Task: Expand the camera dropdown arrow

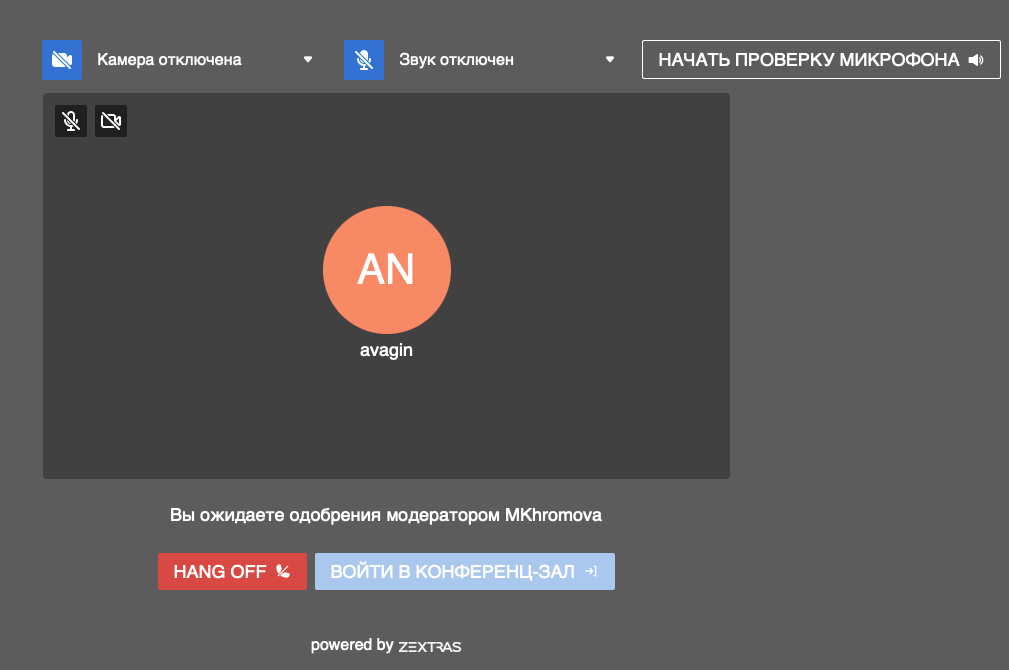Action: tap(308, 60)
